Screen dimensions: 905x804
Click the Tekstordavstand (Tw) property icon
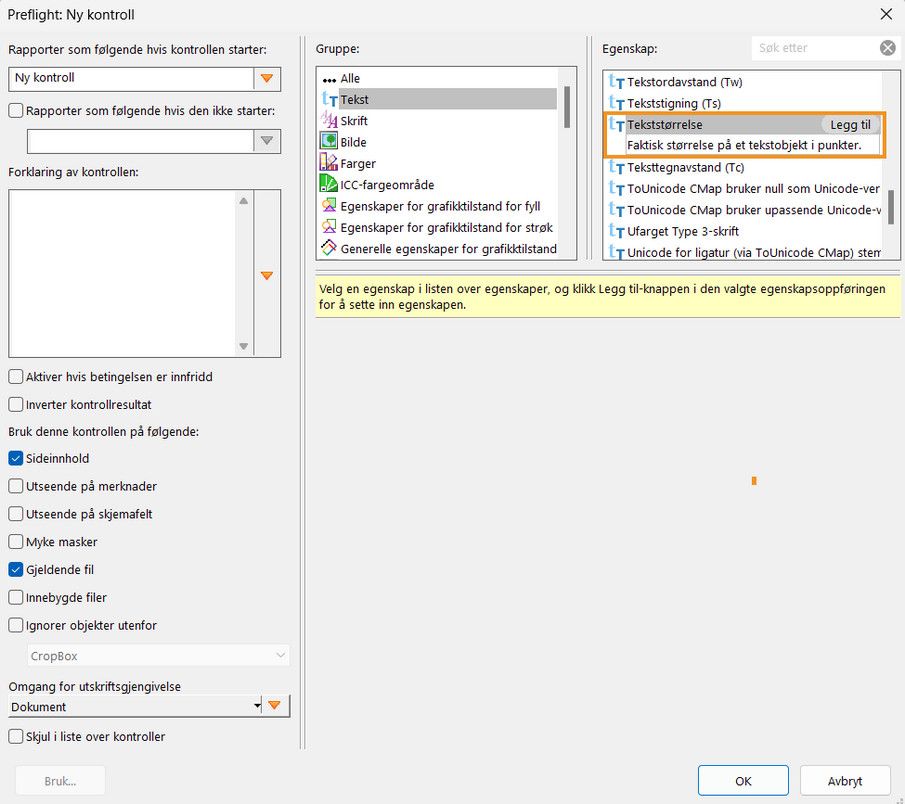tap(616, 82)
